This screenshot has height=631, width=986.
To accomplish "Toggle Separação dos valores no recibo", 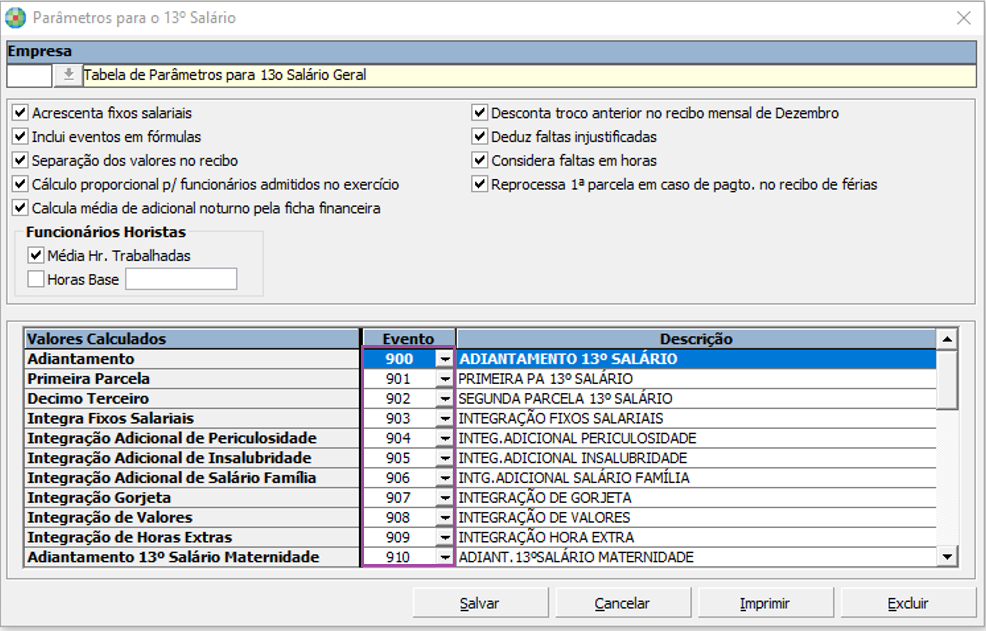I will tap(21, 160).
